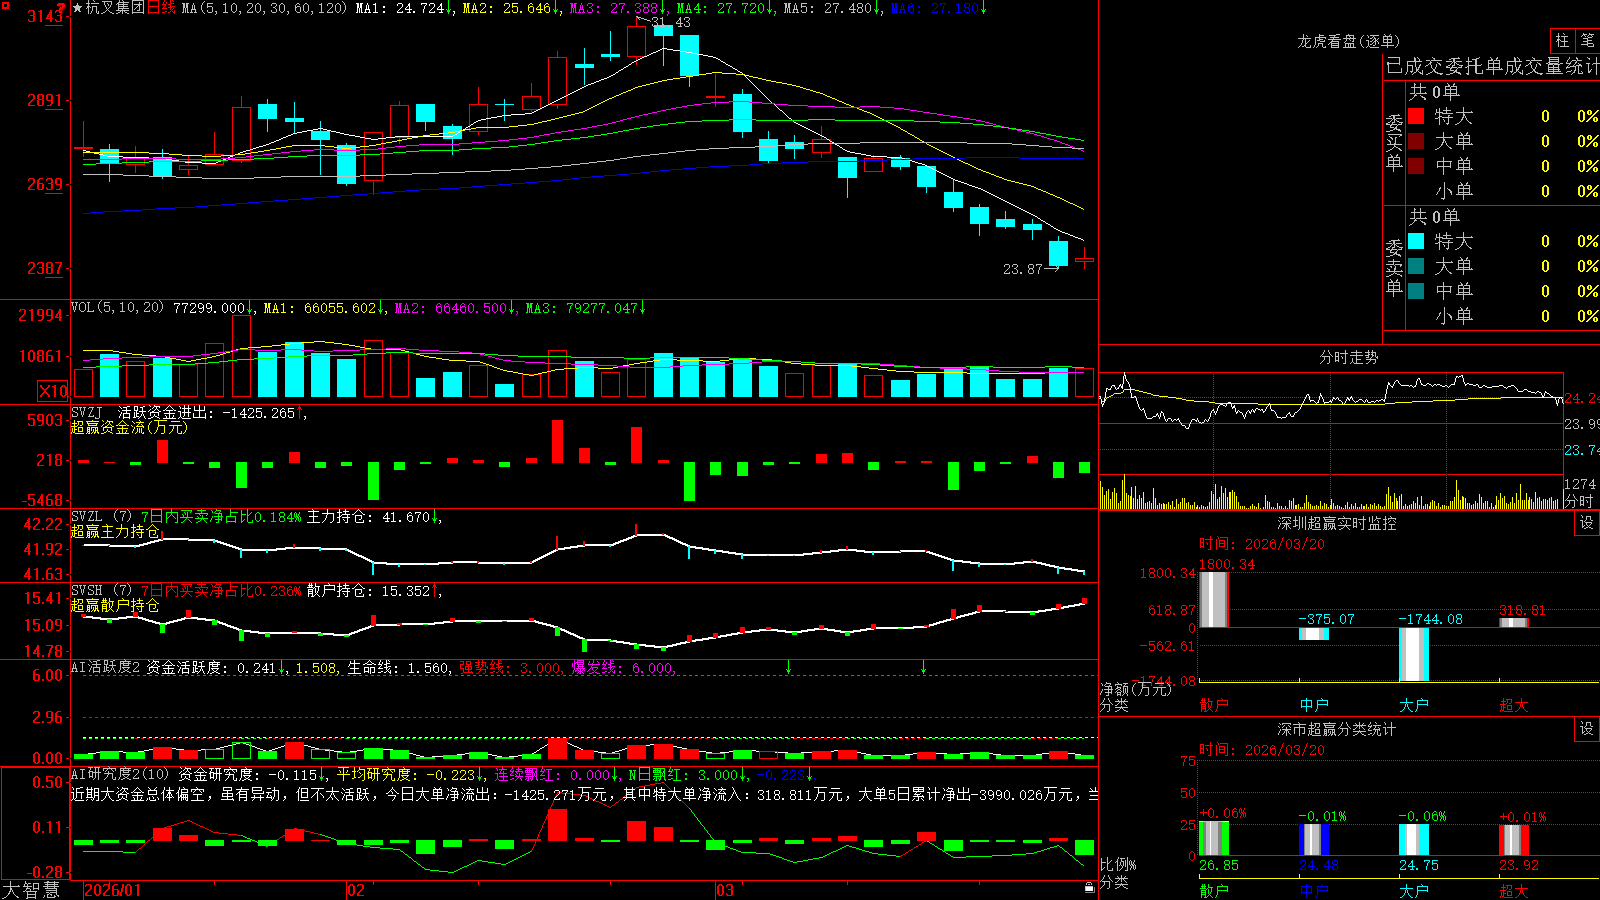Click the 23.87 low price label
The height and width of the screenshot is (900, 1600).
[1023, 269]
